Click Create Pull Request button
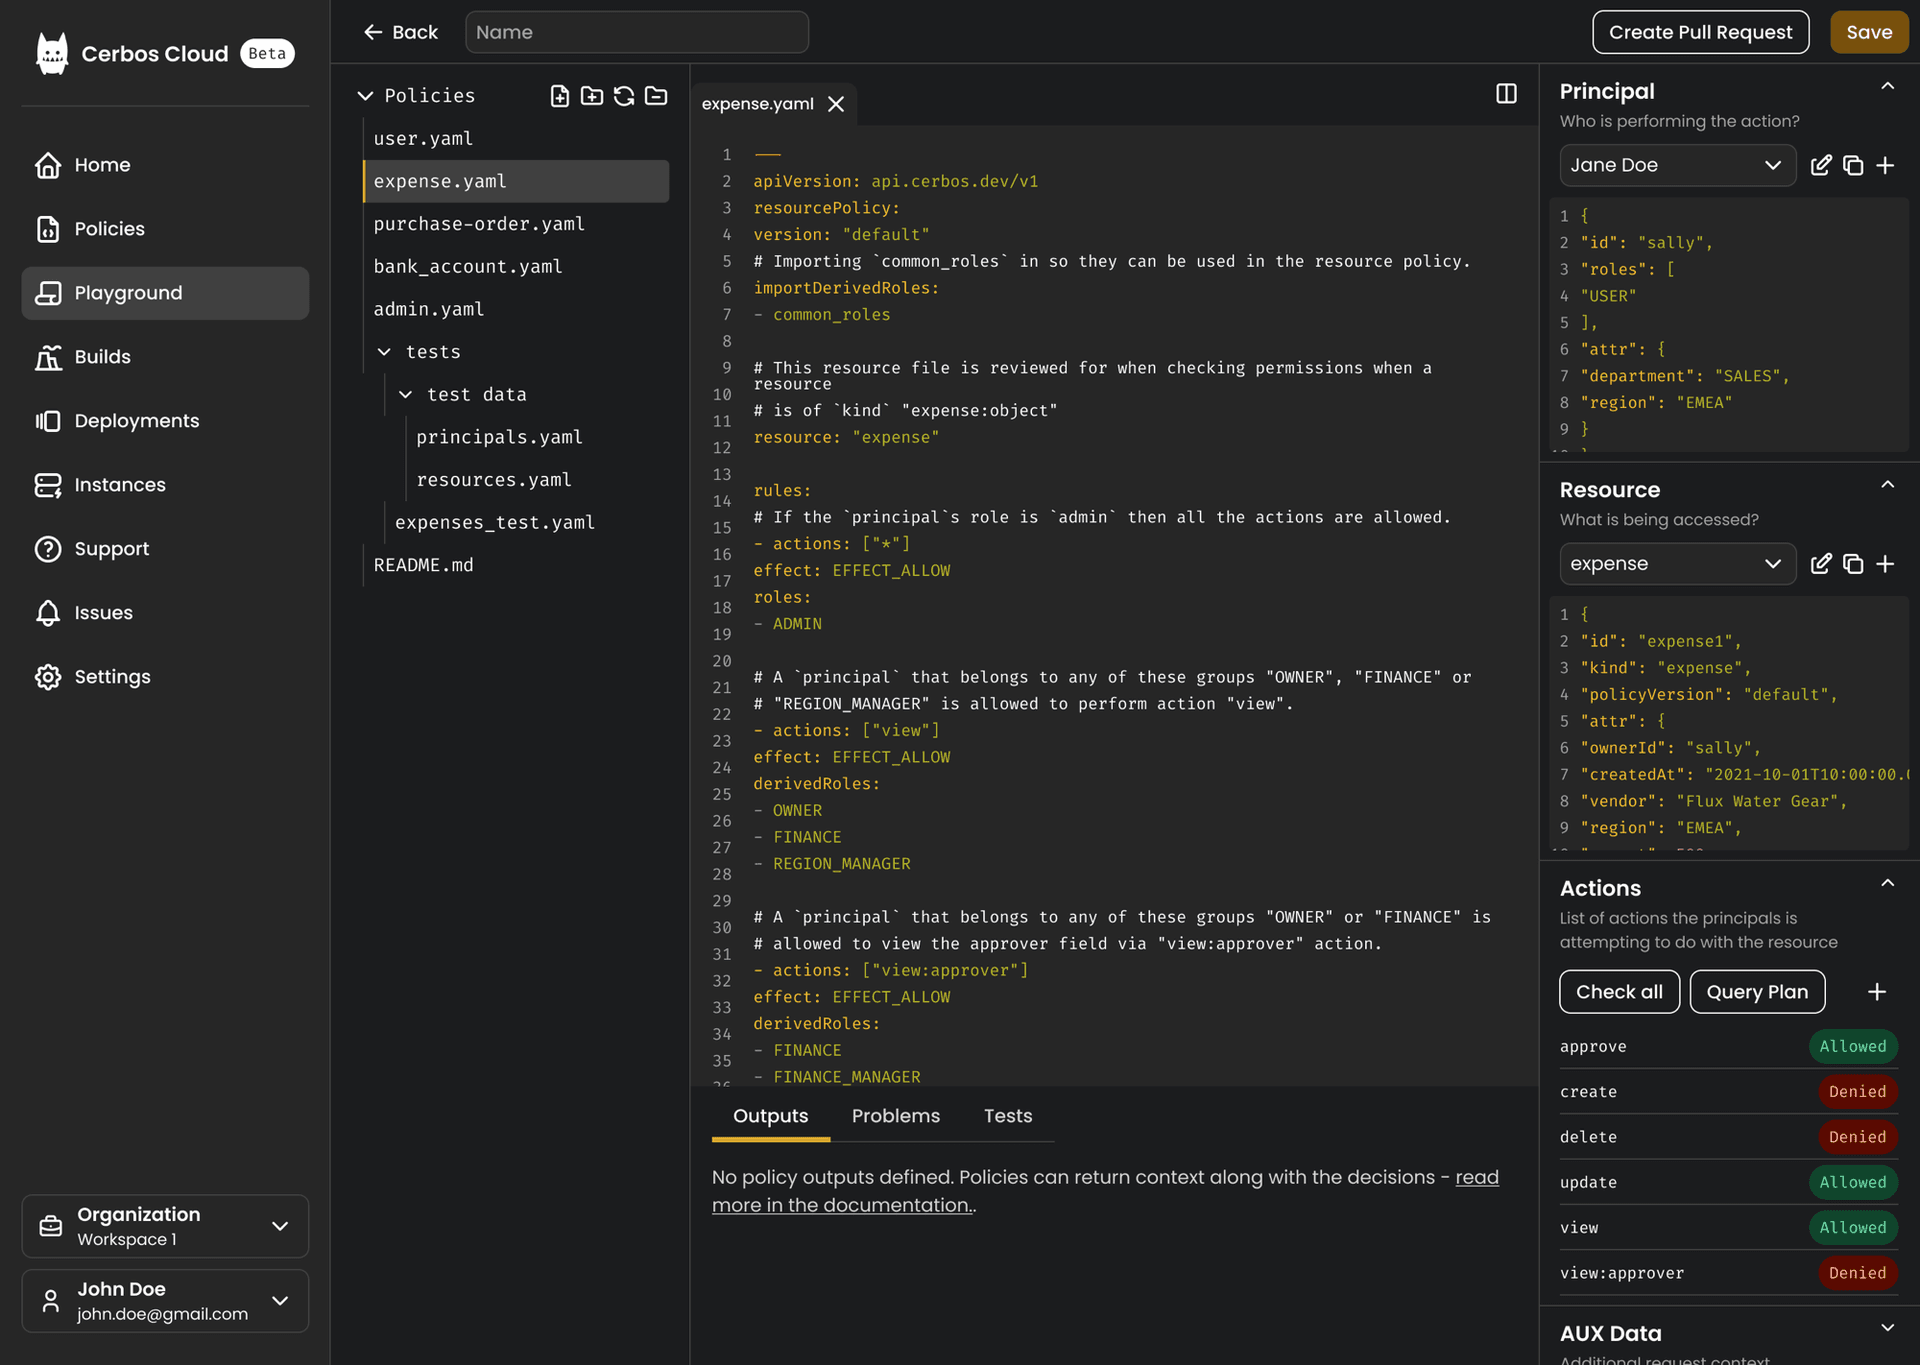 pyautogui.click(x=1700, y=32)
